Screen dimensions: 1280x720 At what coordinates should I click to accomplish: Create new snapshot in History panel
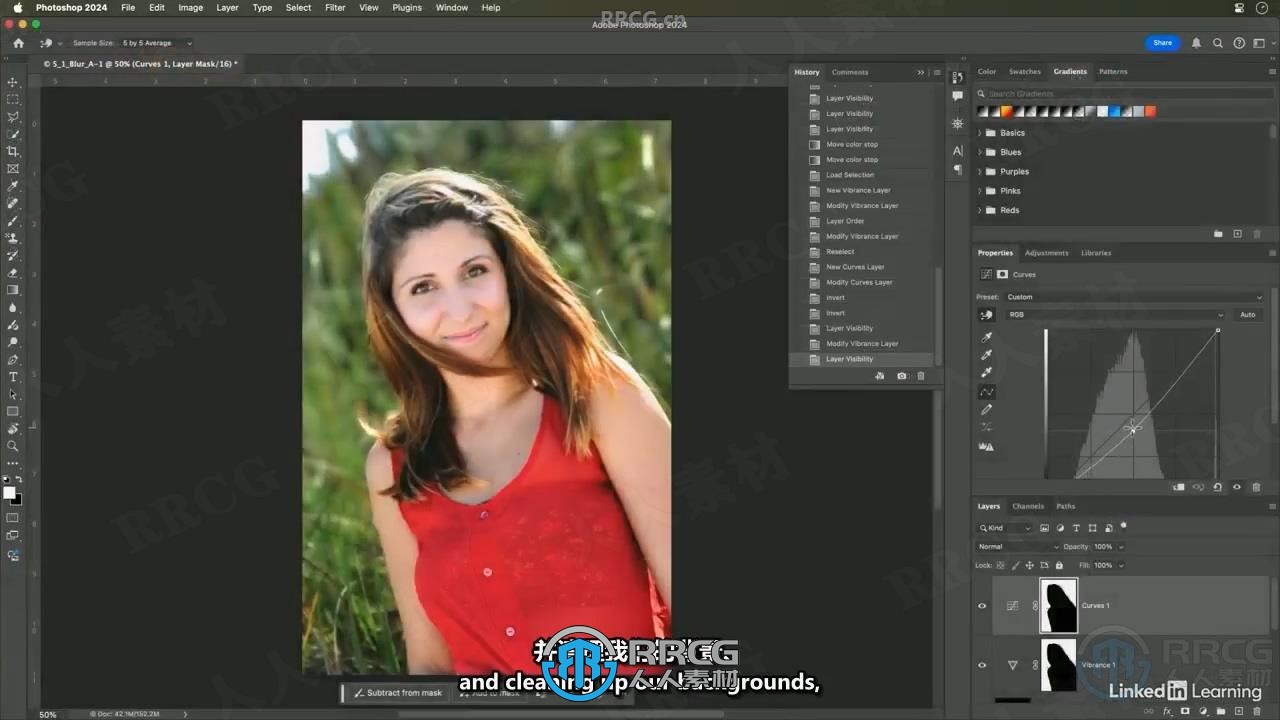pos(902,376)
